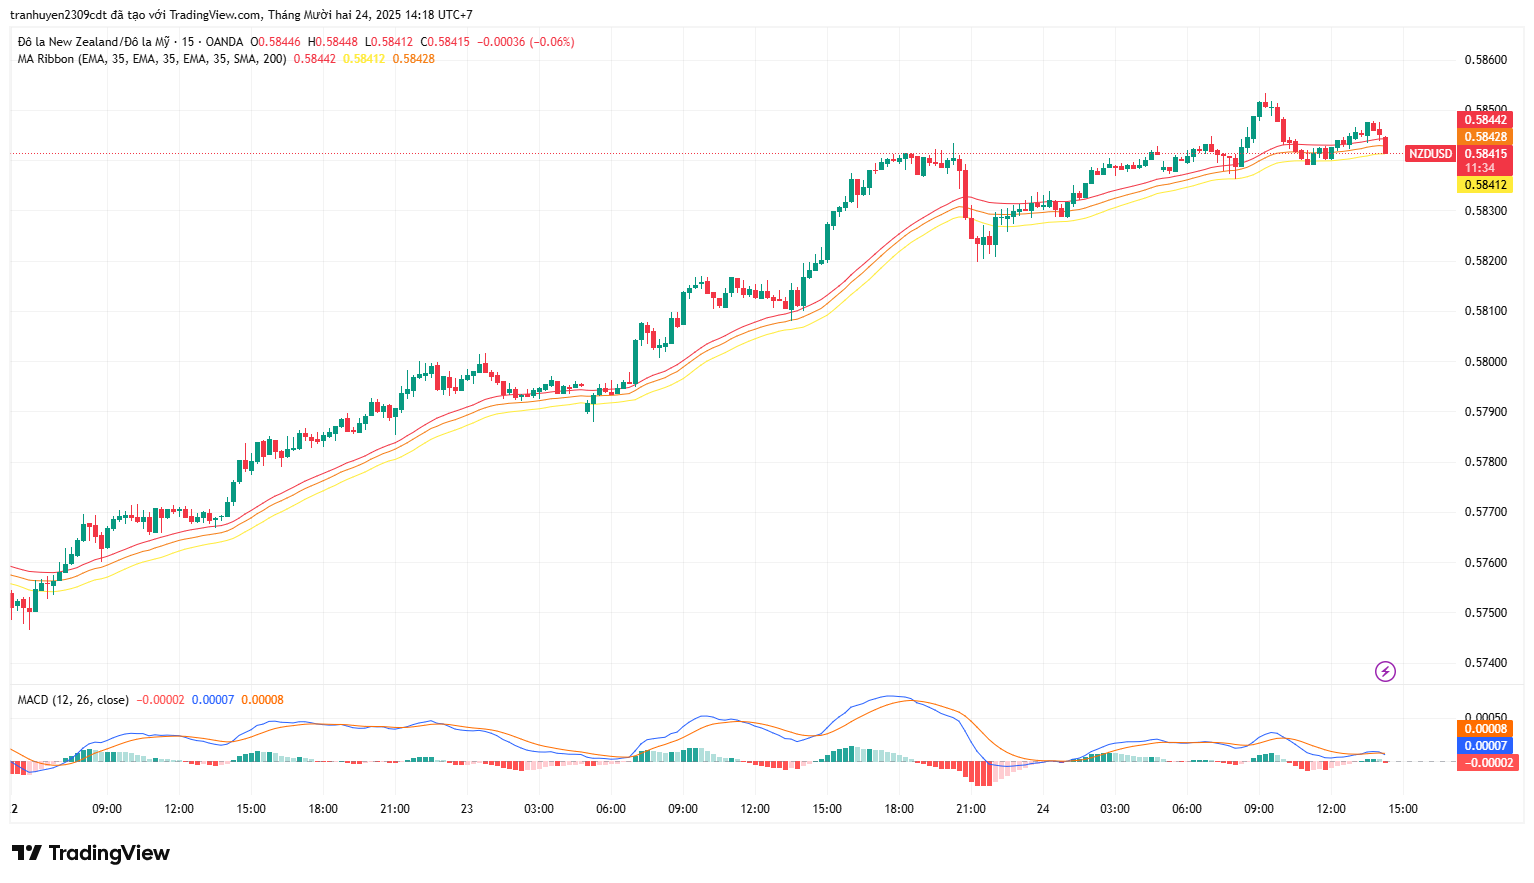
Task: Click the header text mentioning TradingView.com
Action: (240, 15)
